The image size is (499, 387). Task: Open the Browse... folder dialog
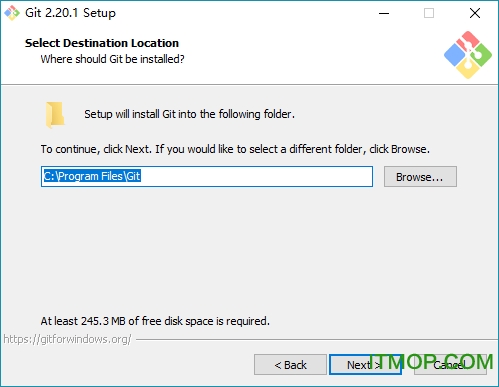coord(420,177)
